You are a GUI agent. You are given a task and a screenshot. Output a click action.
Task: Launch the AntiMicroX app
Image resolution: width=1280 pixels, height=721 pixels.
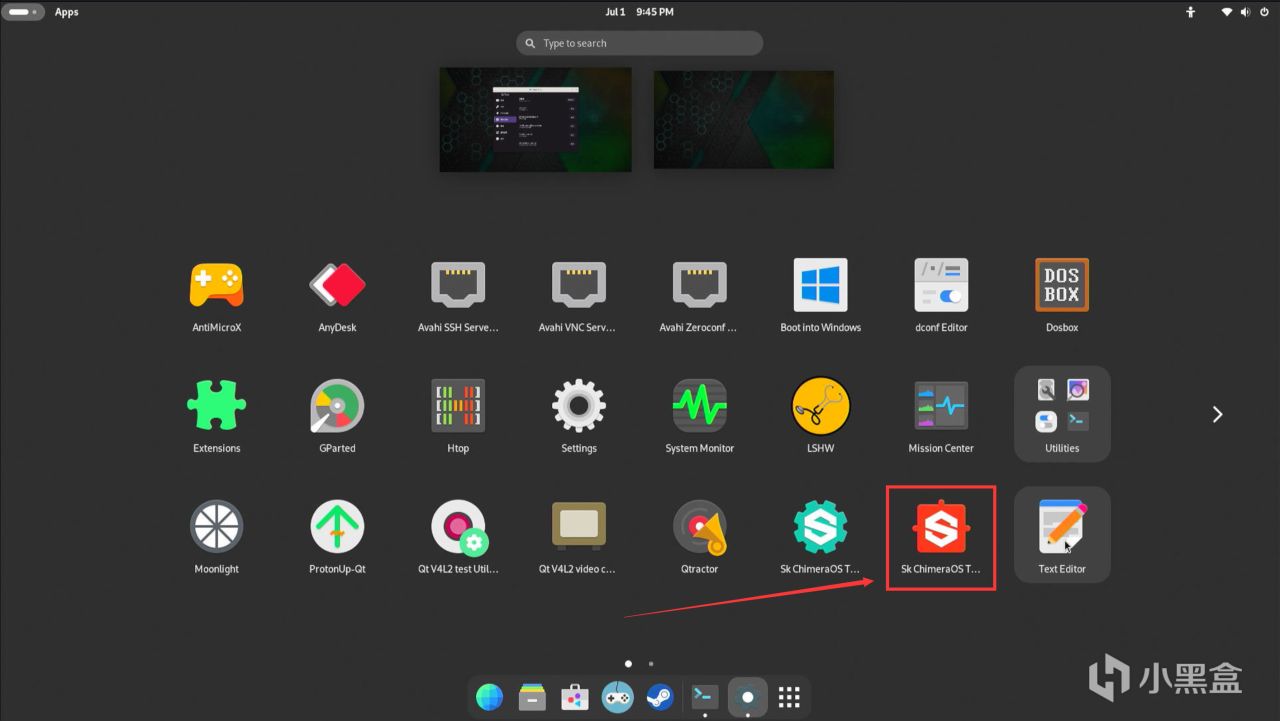click(x=216, y=286)
